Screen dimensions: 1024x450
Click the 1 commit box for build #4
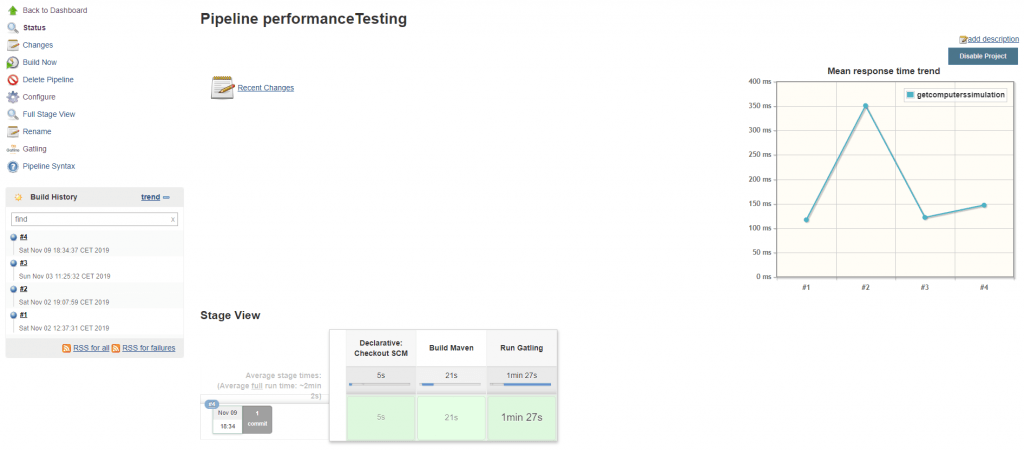(x=257, y=419)
